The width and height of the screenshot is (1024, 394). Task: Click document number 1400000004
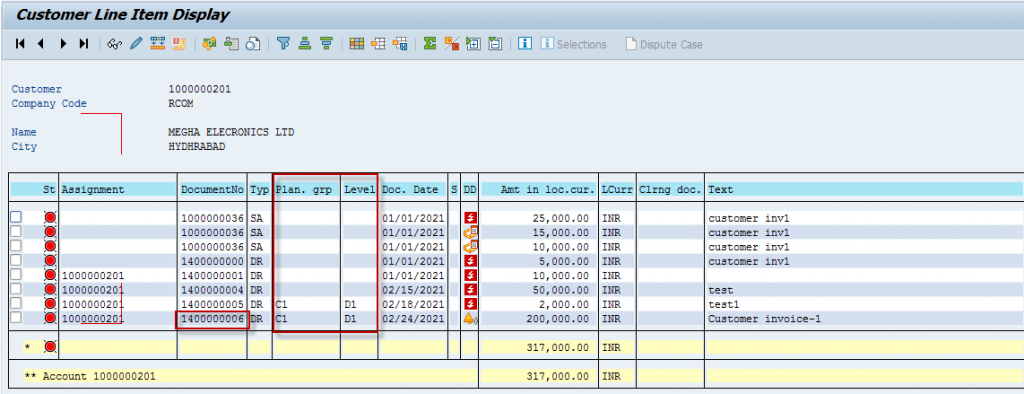[x=212, y=290]
